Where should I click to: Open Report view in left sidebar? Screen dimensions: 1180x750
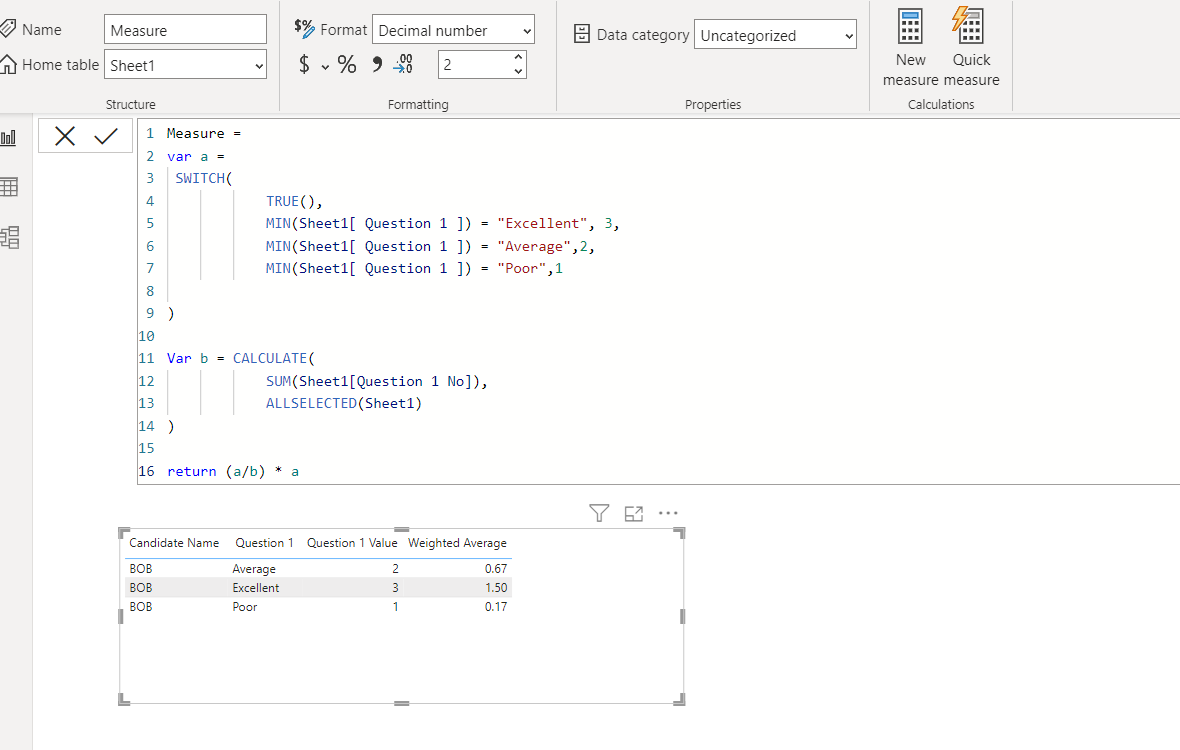pyautogui.click(x=9, y=138)
